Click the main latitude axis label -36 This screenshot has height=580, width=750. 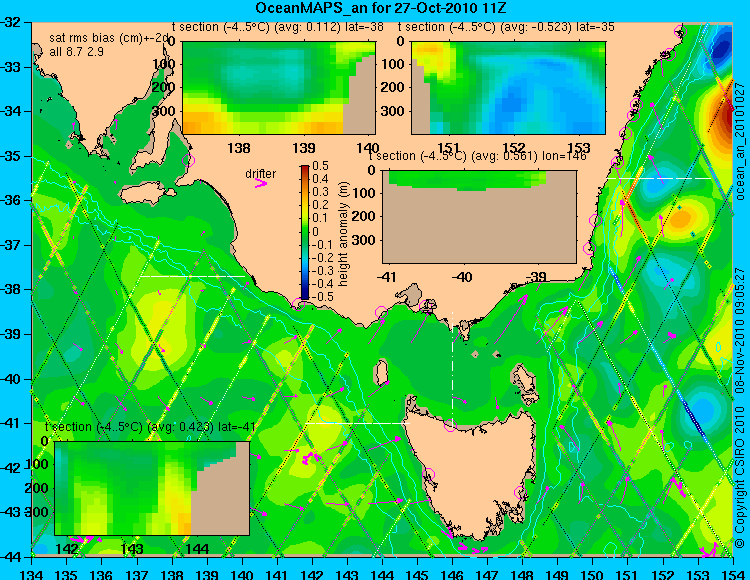11,200
